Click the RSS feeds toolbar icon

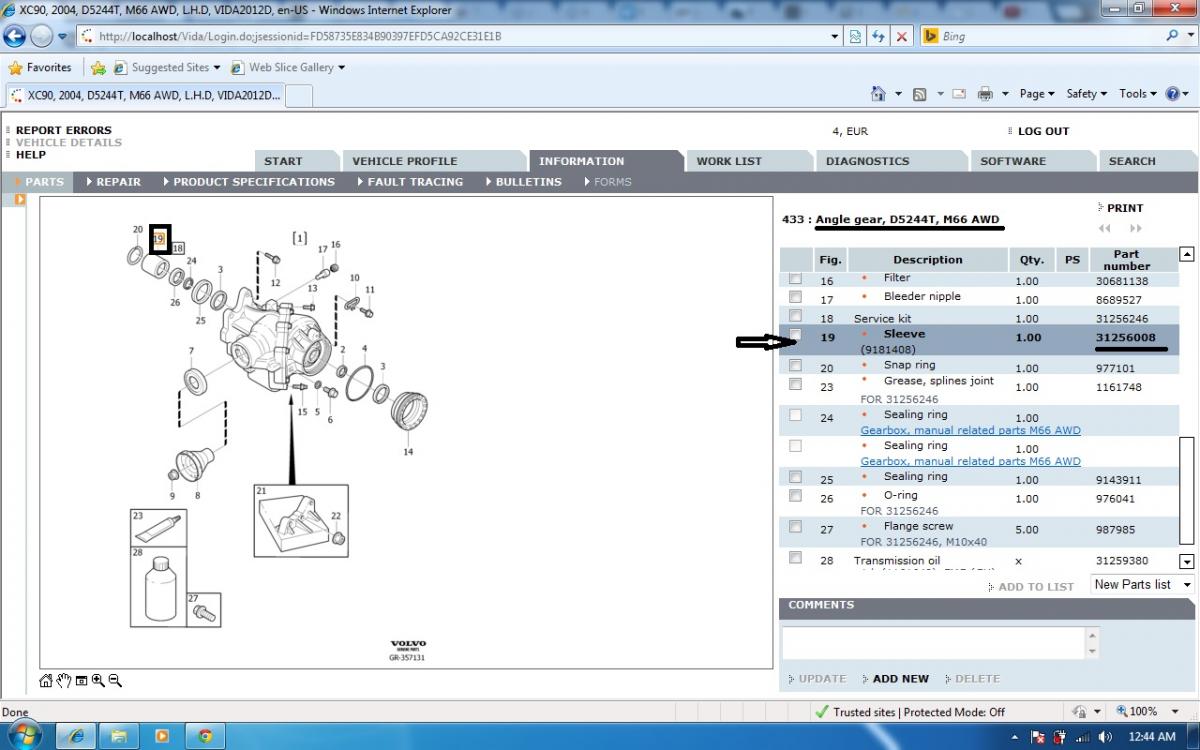919,94
